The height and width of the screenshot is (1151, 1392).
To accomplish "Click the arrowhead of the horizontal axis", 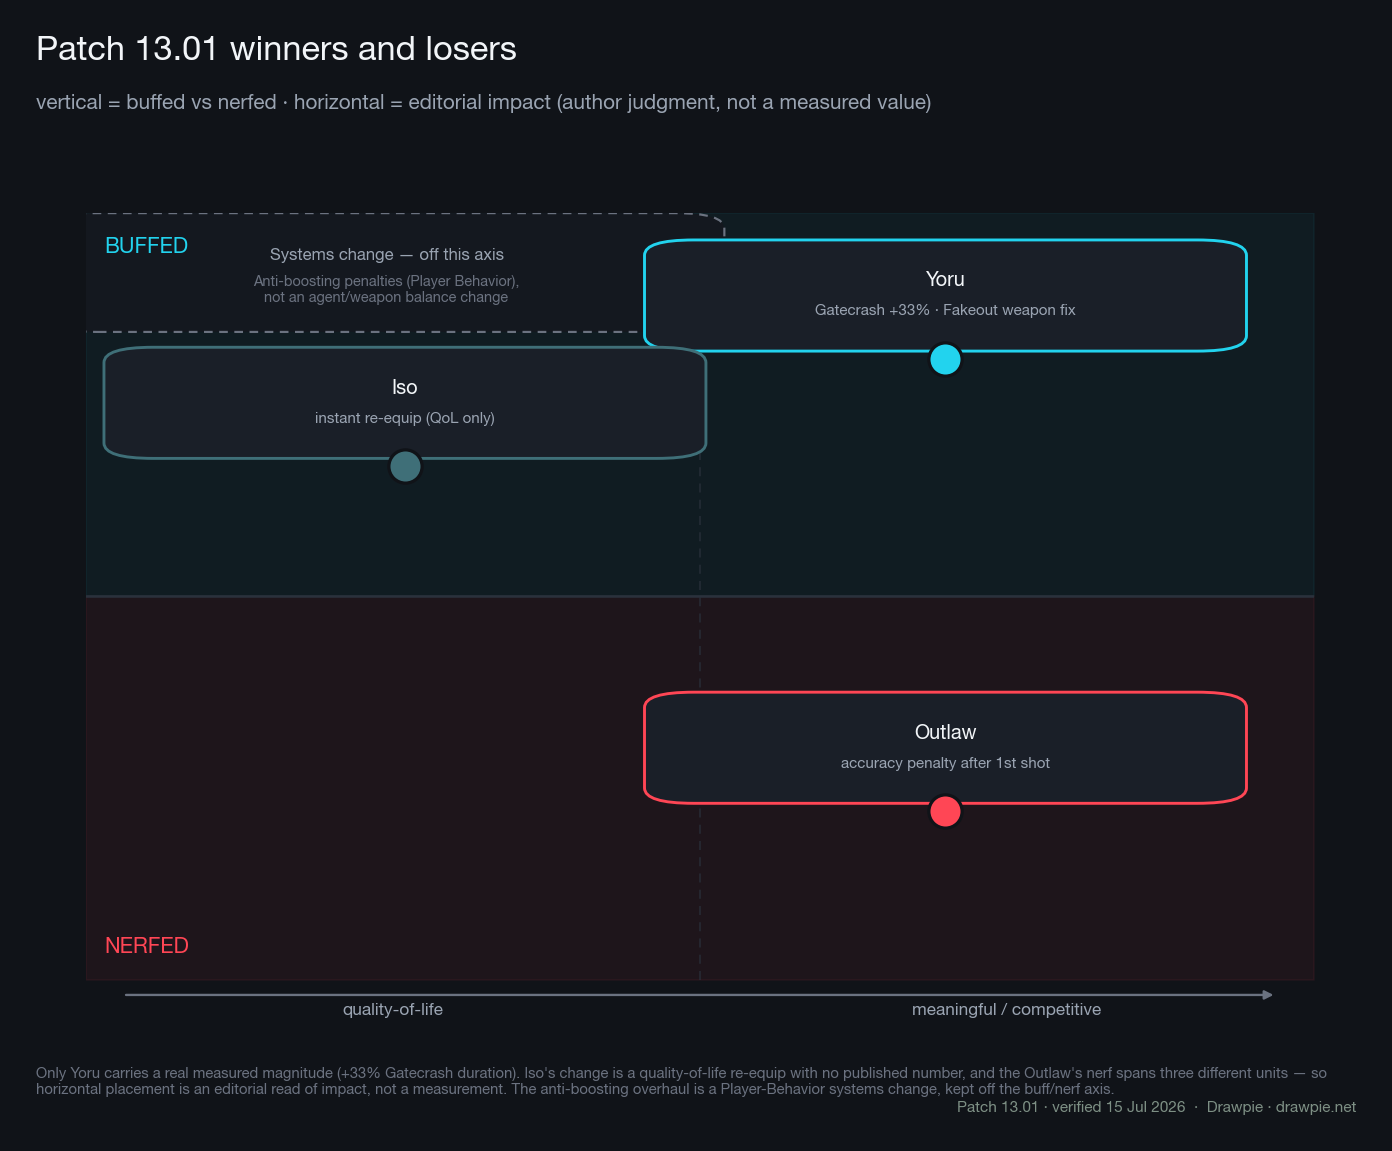I will coord(1267,995).
